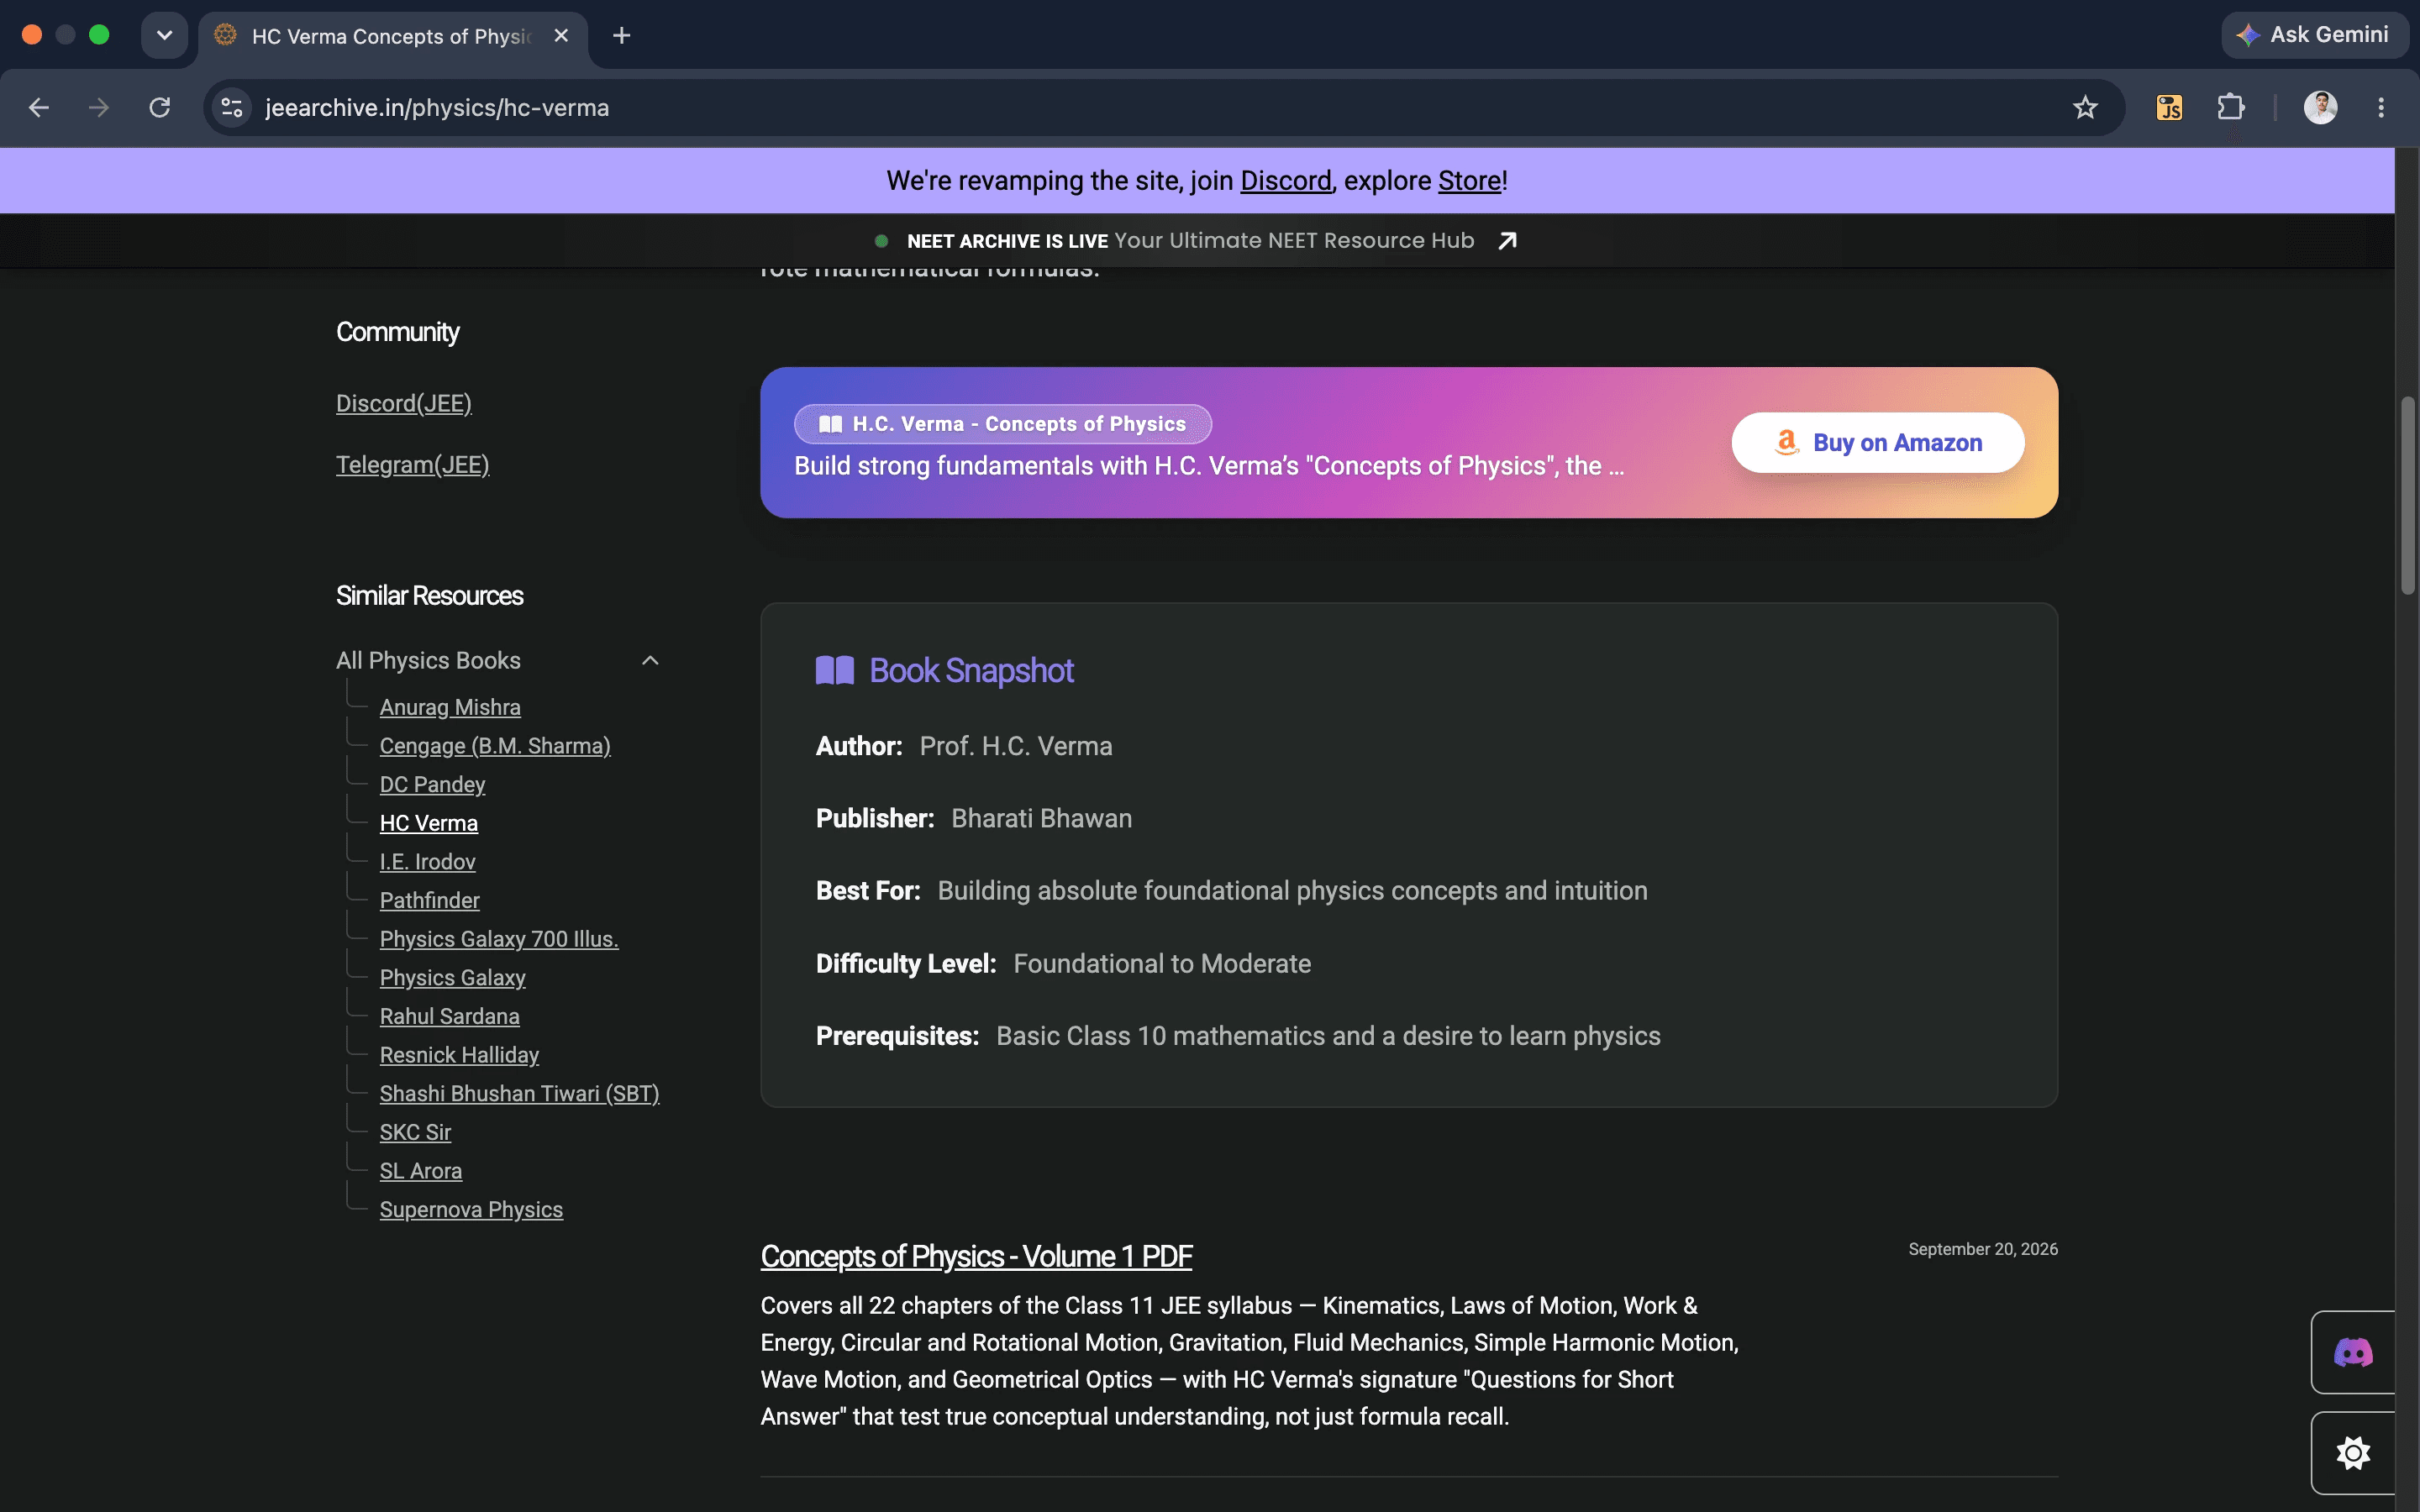This screenshot has height=1512, width=2420.
Task: Close the HC Verma tab
Action: pyautogui.click(x=561, y=36)
